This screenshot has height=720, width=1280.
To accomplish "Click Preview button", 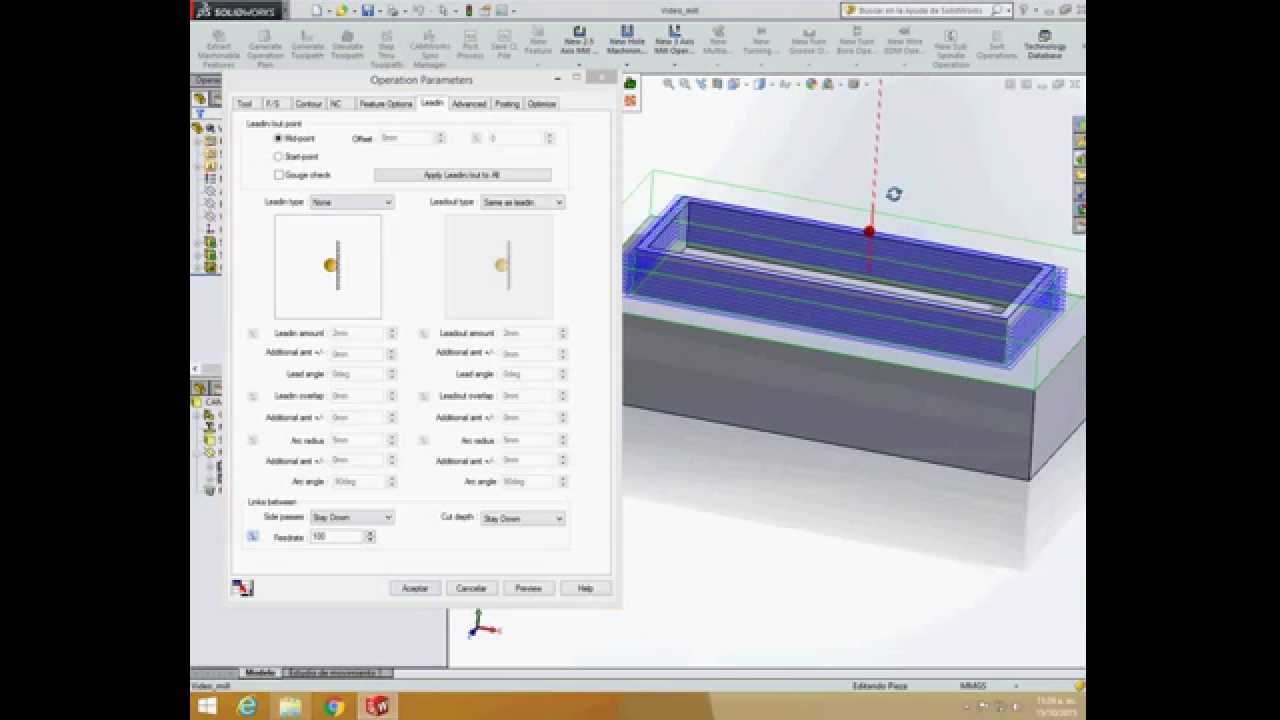I will pos(528,588).
